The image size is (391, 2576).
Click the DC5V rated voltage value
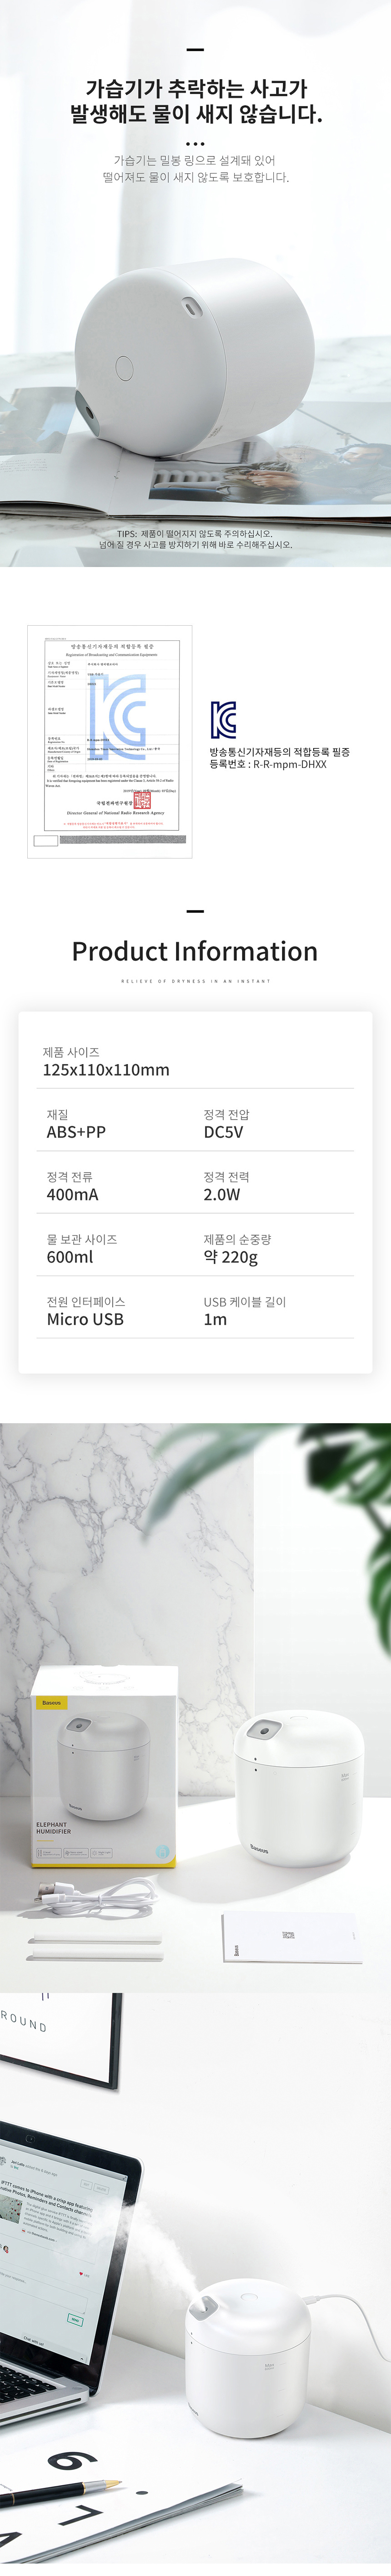[223, 1132]
